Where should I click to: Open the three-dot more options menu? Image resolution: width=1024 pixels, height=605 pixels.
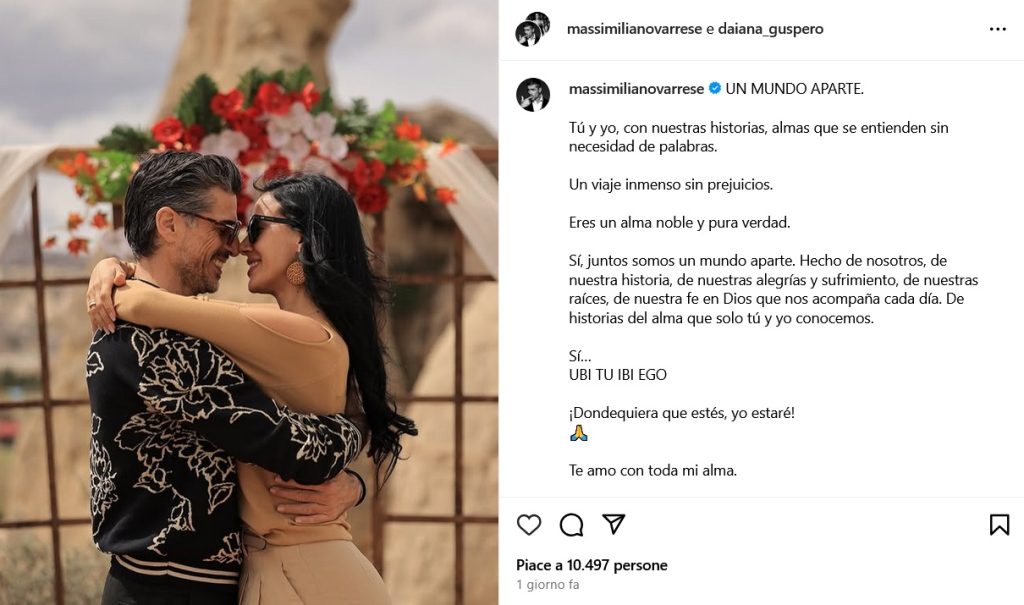tap(997, 29)
